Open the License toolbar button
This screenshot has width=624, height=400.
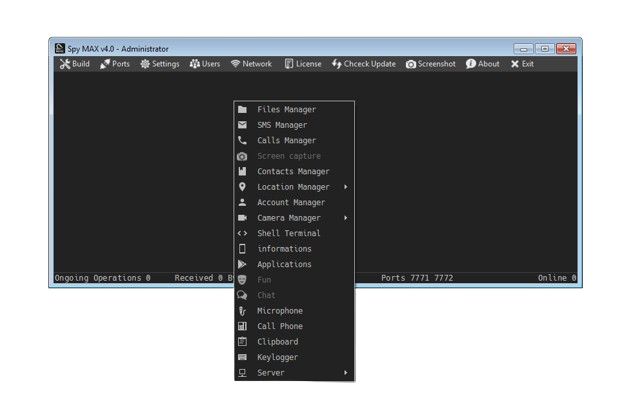[303, 64]
